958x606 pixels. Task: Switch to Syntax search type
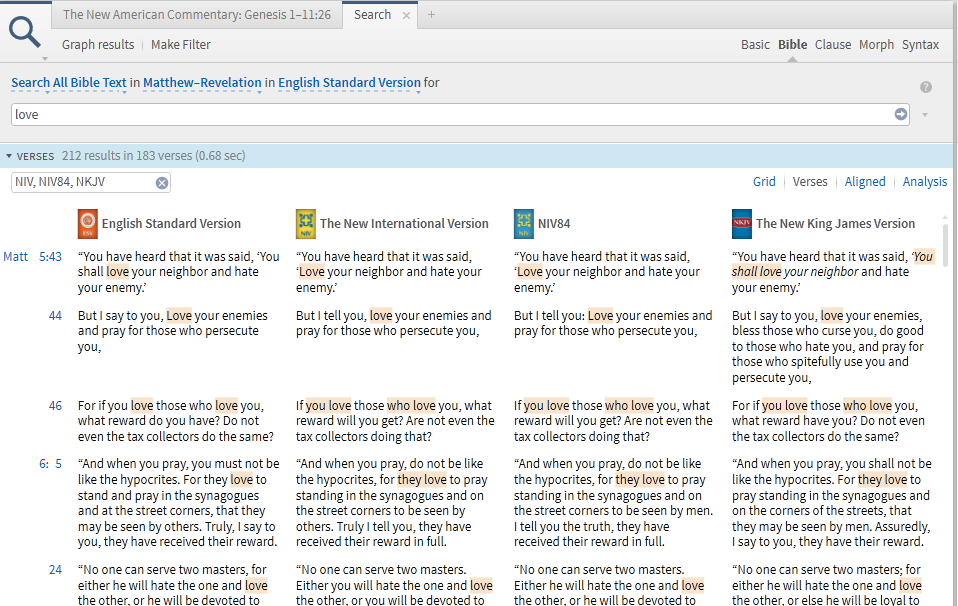coord(920,45)
